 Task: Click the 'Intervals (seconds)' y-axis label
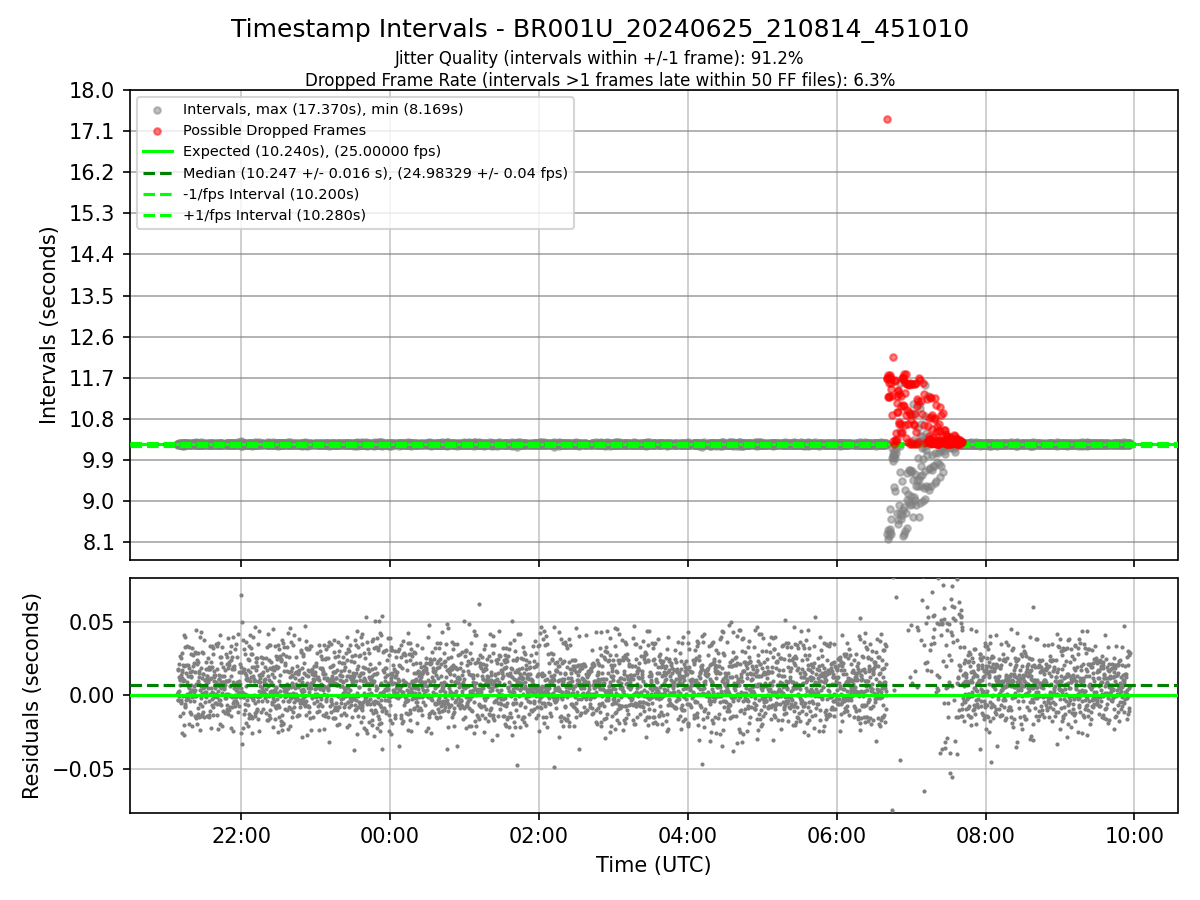pyautogui.click(x=49, y=324)
